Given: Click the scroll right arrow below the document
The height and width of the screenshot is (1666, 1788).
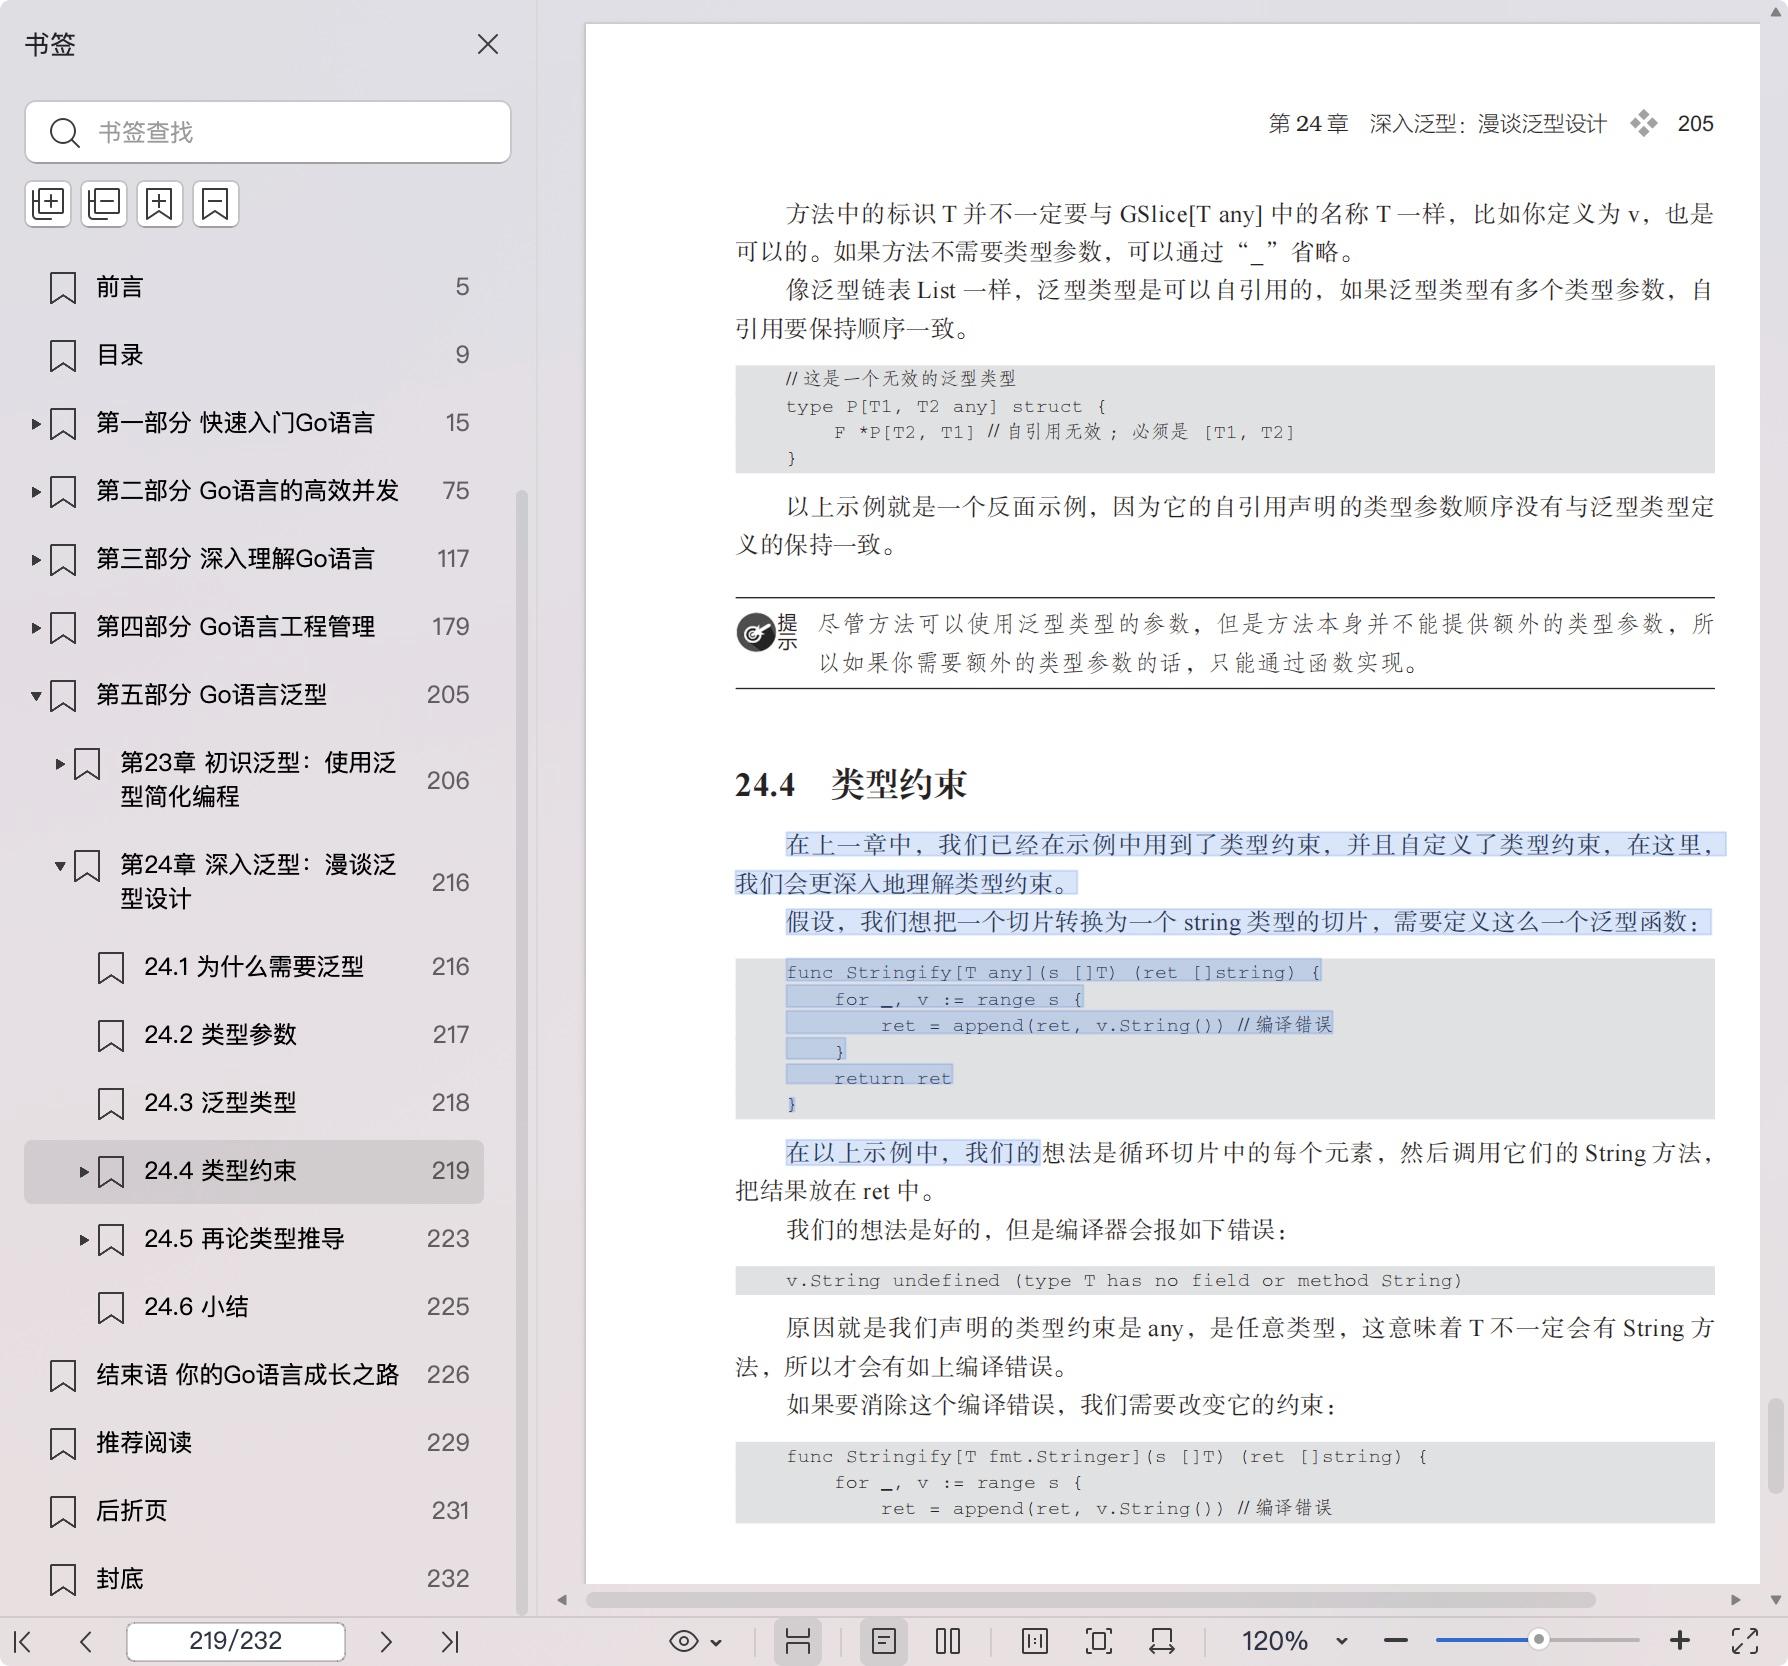Looking at the screenshot, I should 1736,1600.
